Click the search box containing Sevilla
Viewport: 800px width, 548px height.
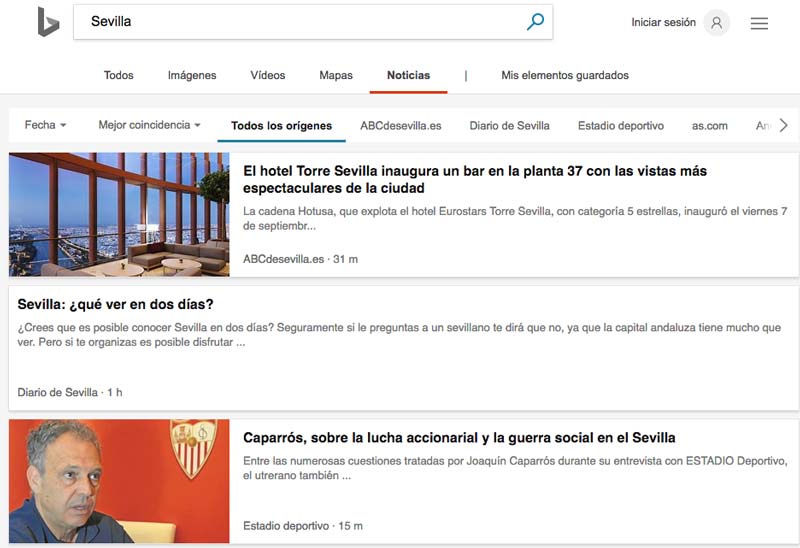(x=313, y=22)
